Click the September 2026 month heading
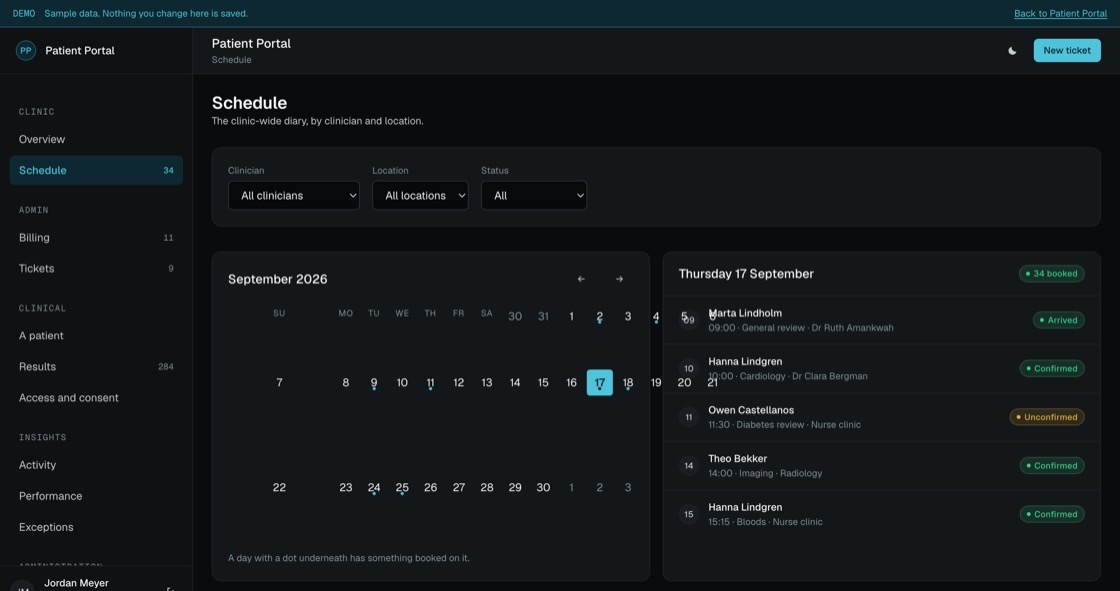Image resolution: width=1120 pixels, height=591 pixels. click(x=278, y=279)
